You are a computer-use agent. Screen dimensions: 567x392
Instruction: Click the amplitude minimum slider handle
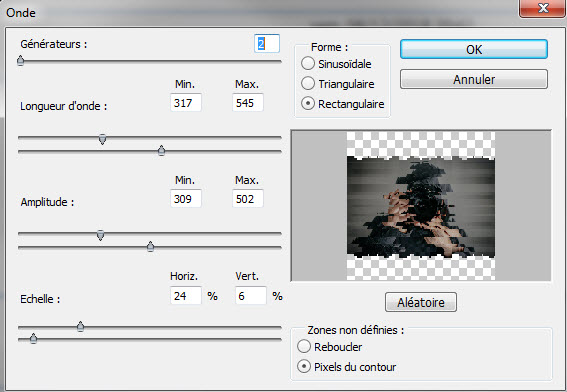pos(101,235)
